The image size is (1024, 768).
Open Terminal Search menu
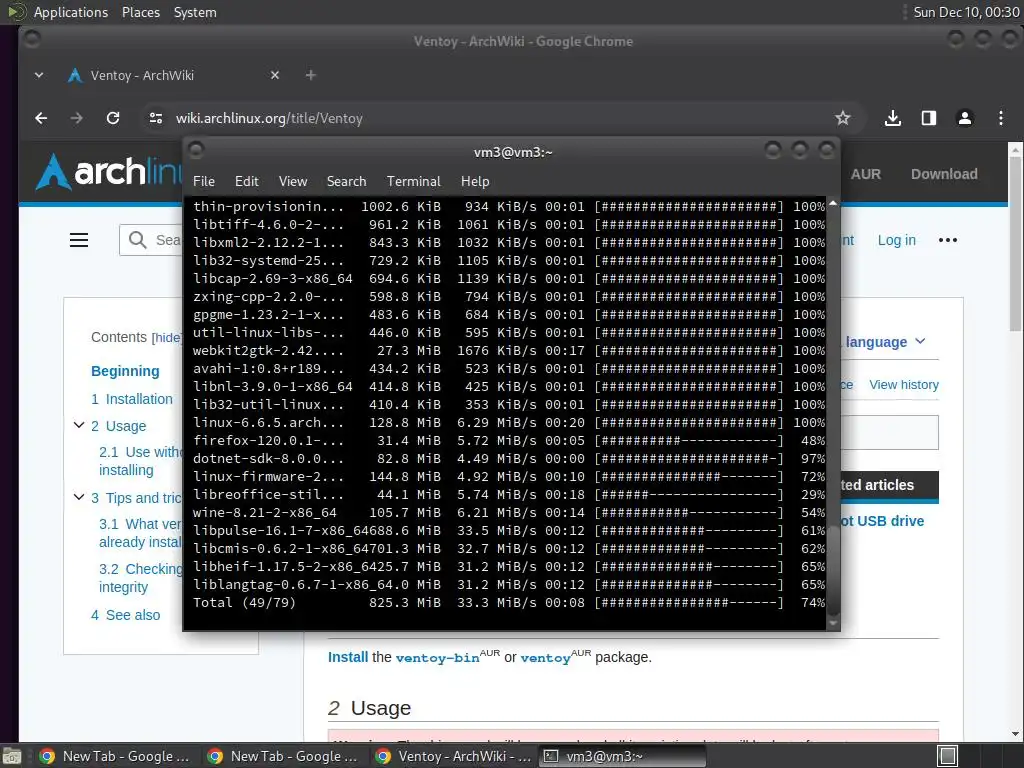click(x=346, y=182)
